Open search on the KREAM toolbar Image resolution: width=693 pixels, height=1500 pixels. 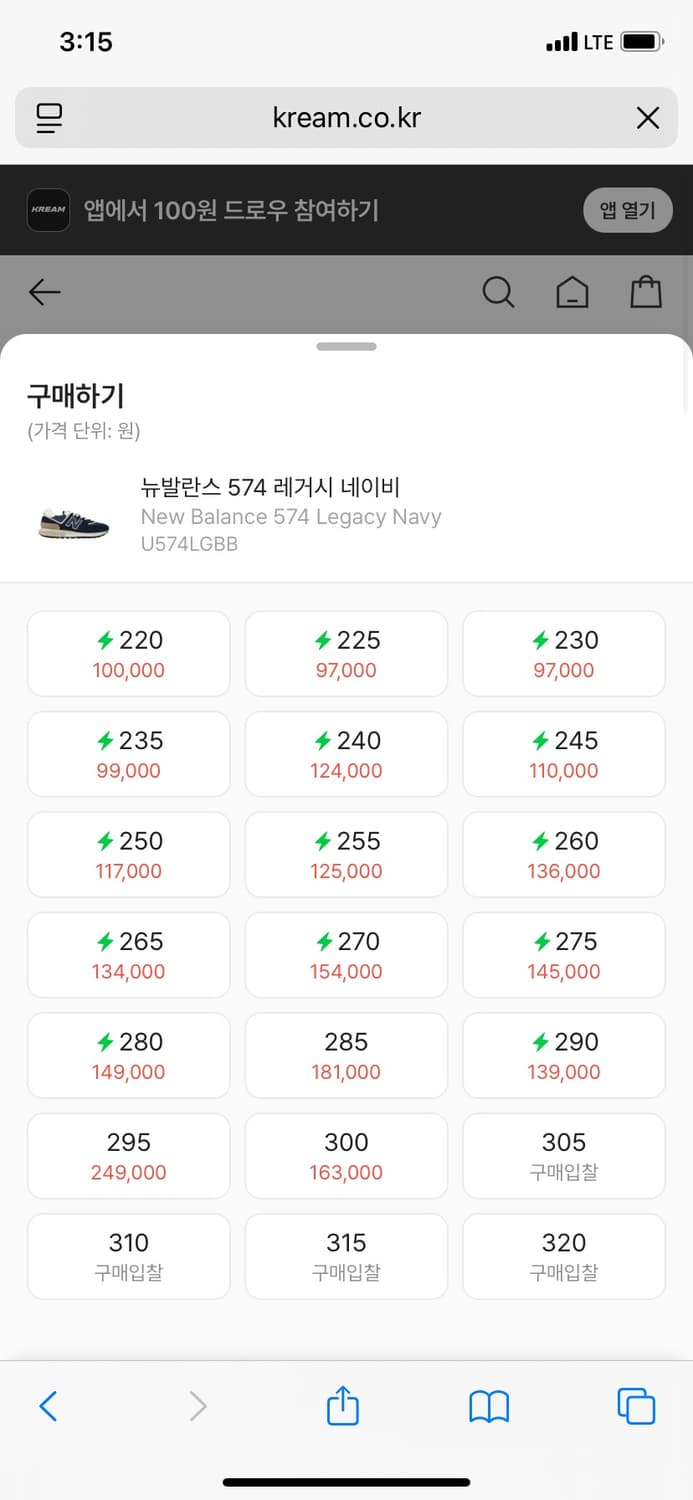(x=498, y=292)
